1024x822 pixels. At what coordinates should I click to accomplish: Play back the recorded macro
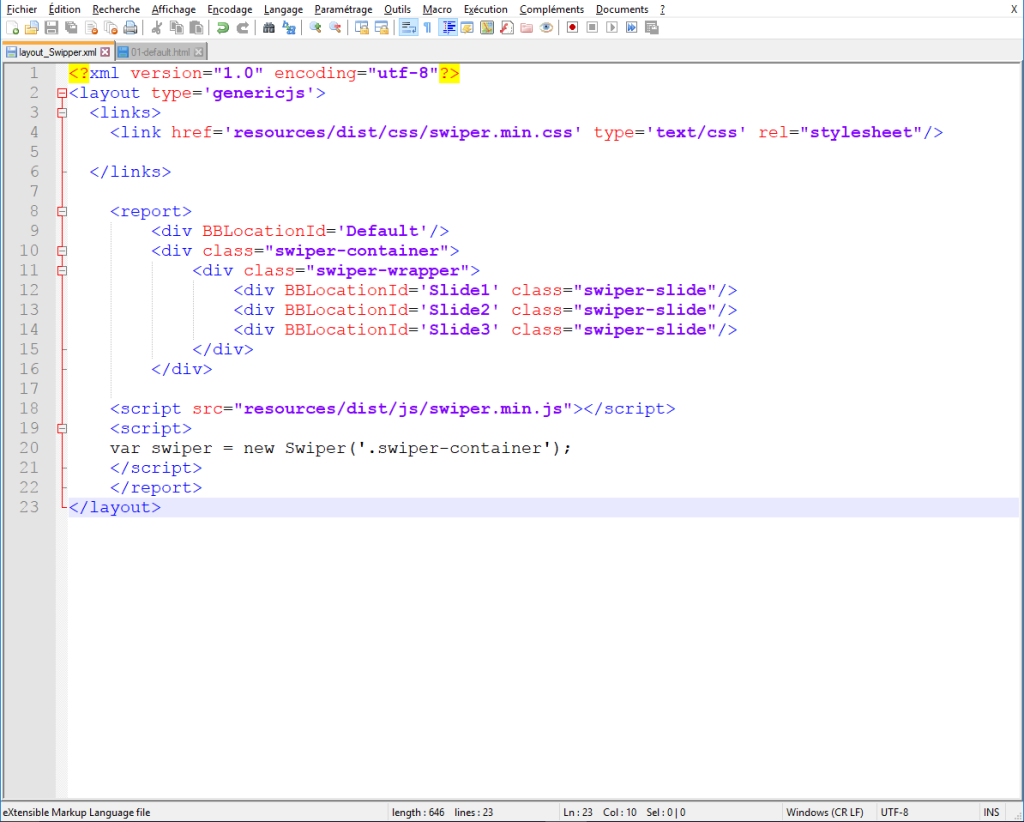pos(612,27)
